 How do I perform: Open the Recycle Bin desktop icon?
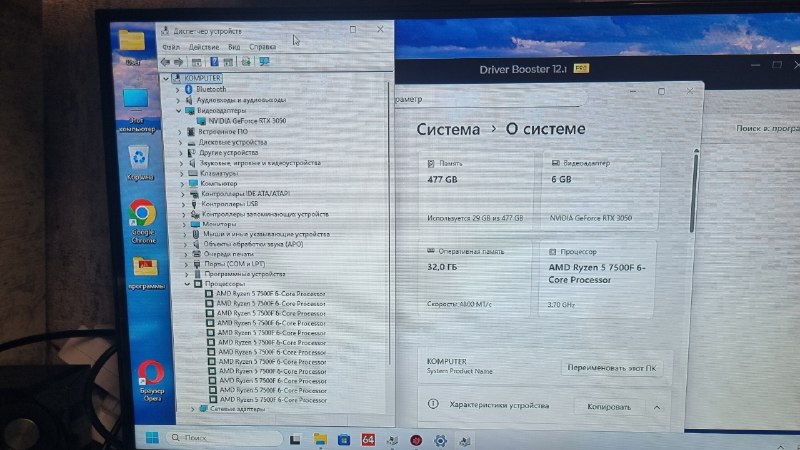tap(138, 158)
